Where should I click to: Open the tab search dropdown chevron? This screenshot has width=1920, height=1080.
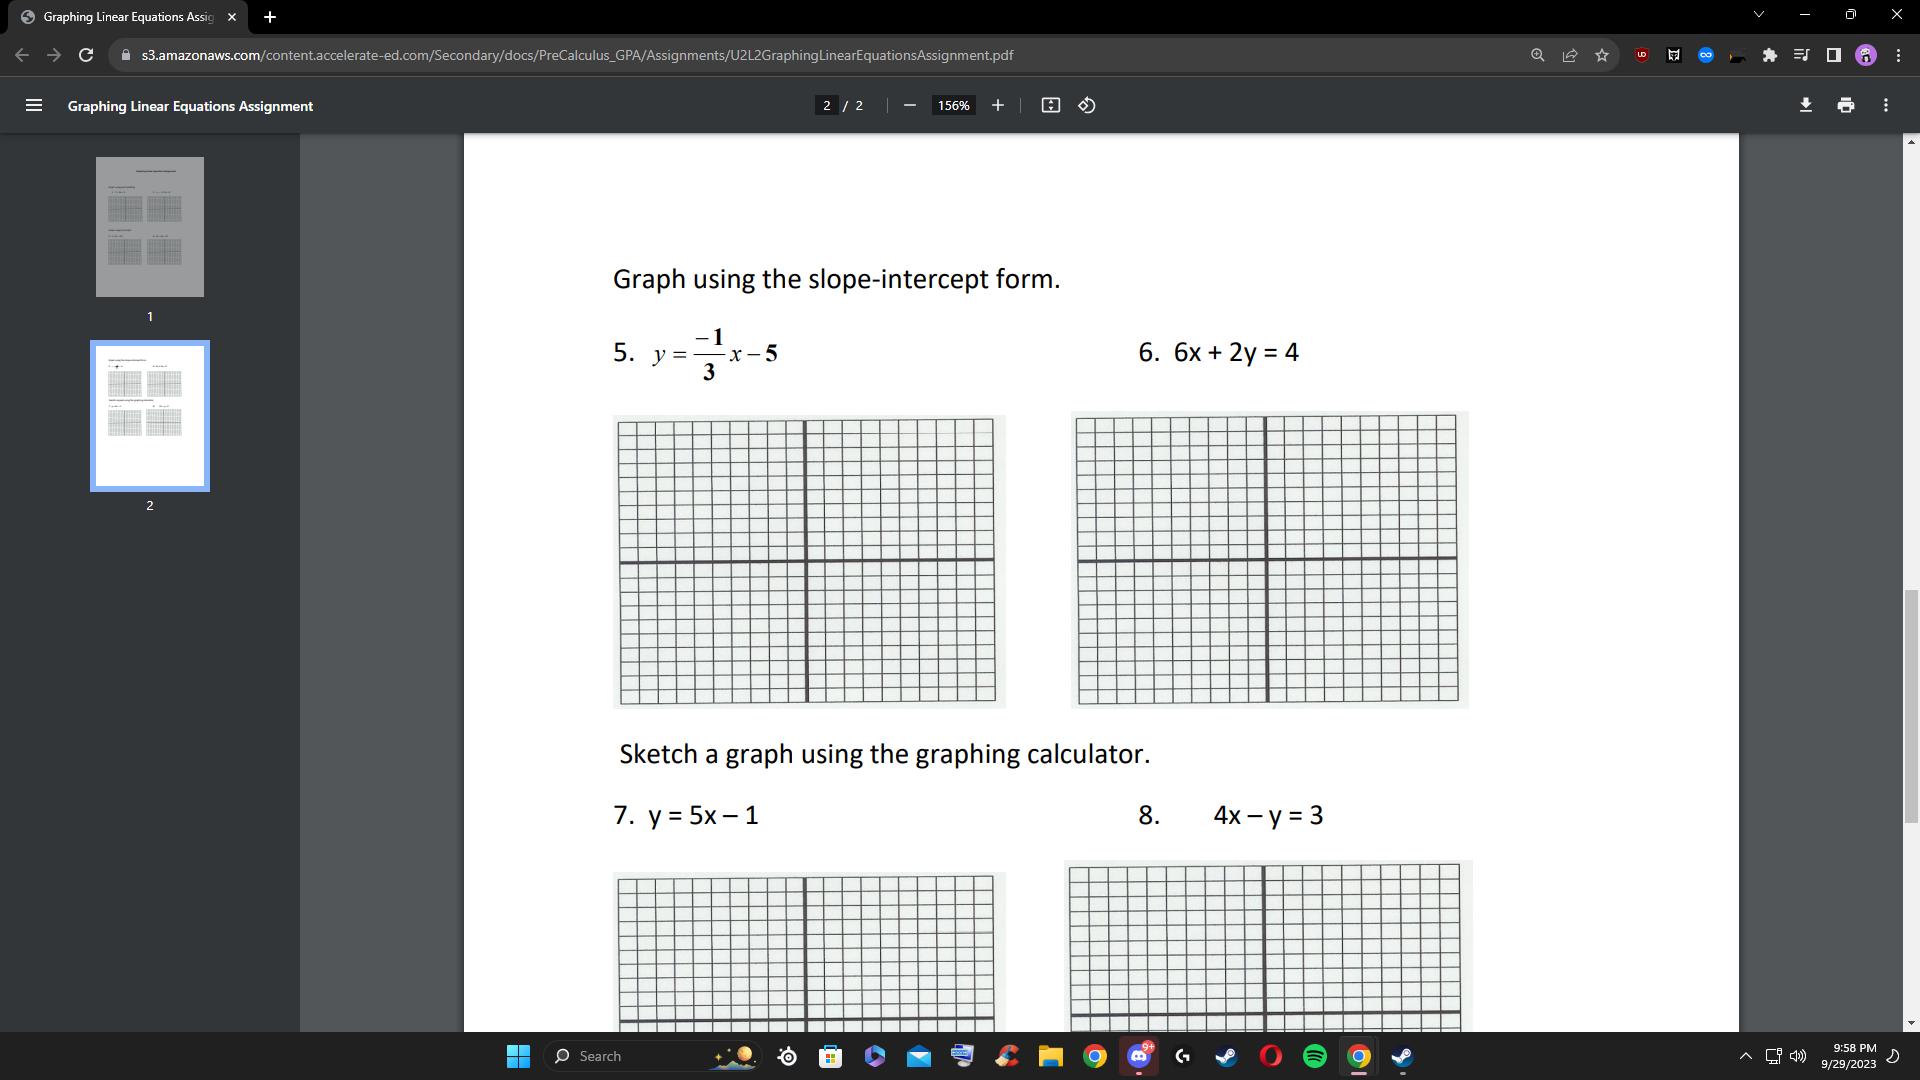1758,14
